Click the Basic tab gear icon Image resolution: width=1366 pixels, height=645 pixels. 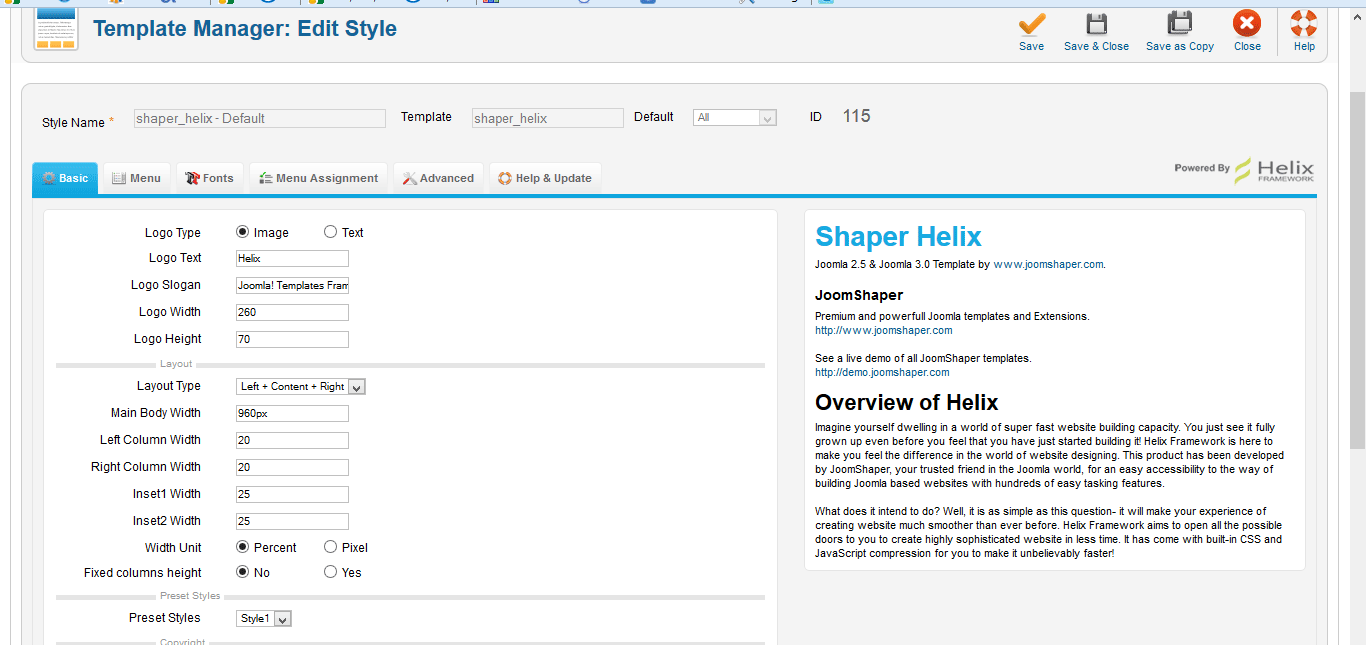(48, 178)
